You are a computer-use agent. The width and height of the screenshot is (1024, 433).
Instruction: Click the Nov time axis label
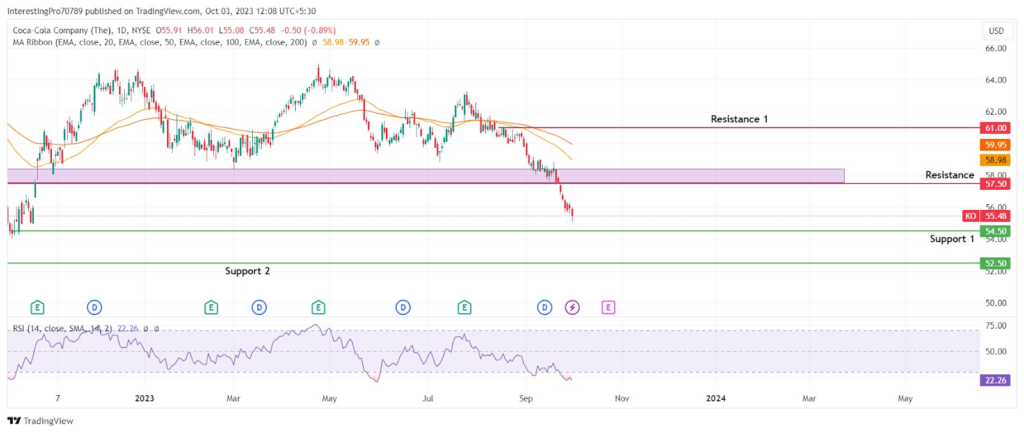[x=622, y=398]
